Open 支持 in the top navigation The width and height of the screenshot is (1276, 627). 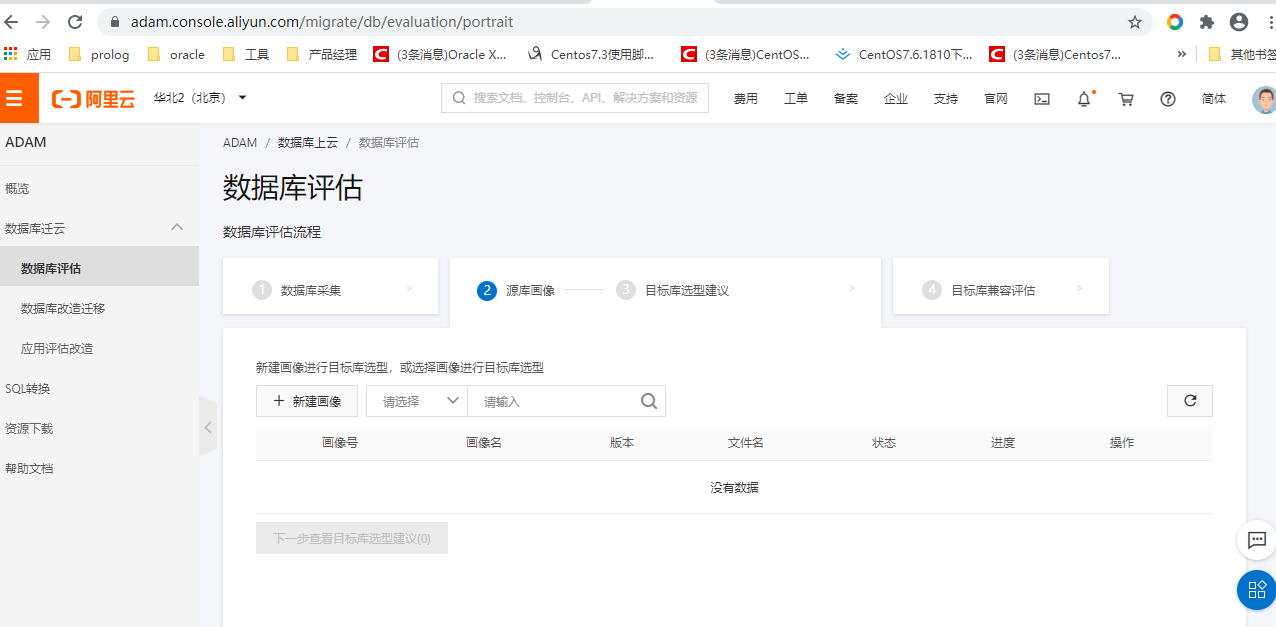[946, 99]
